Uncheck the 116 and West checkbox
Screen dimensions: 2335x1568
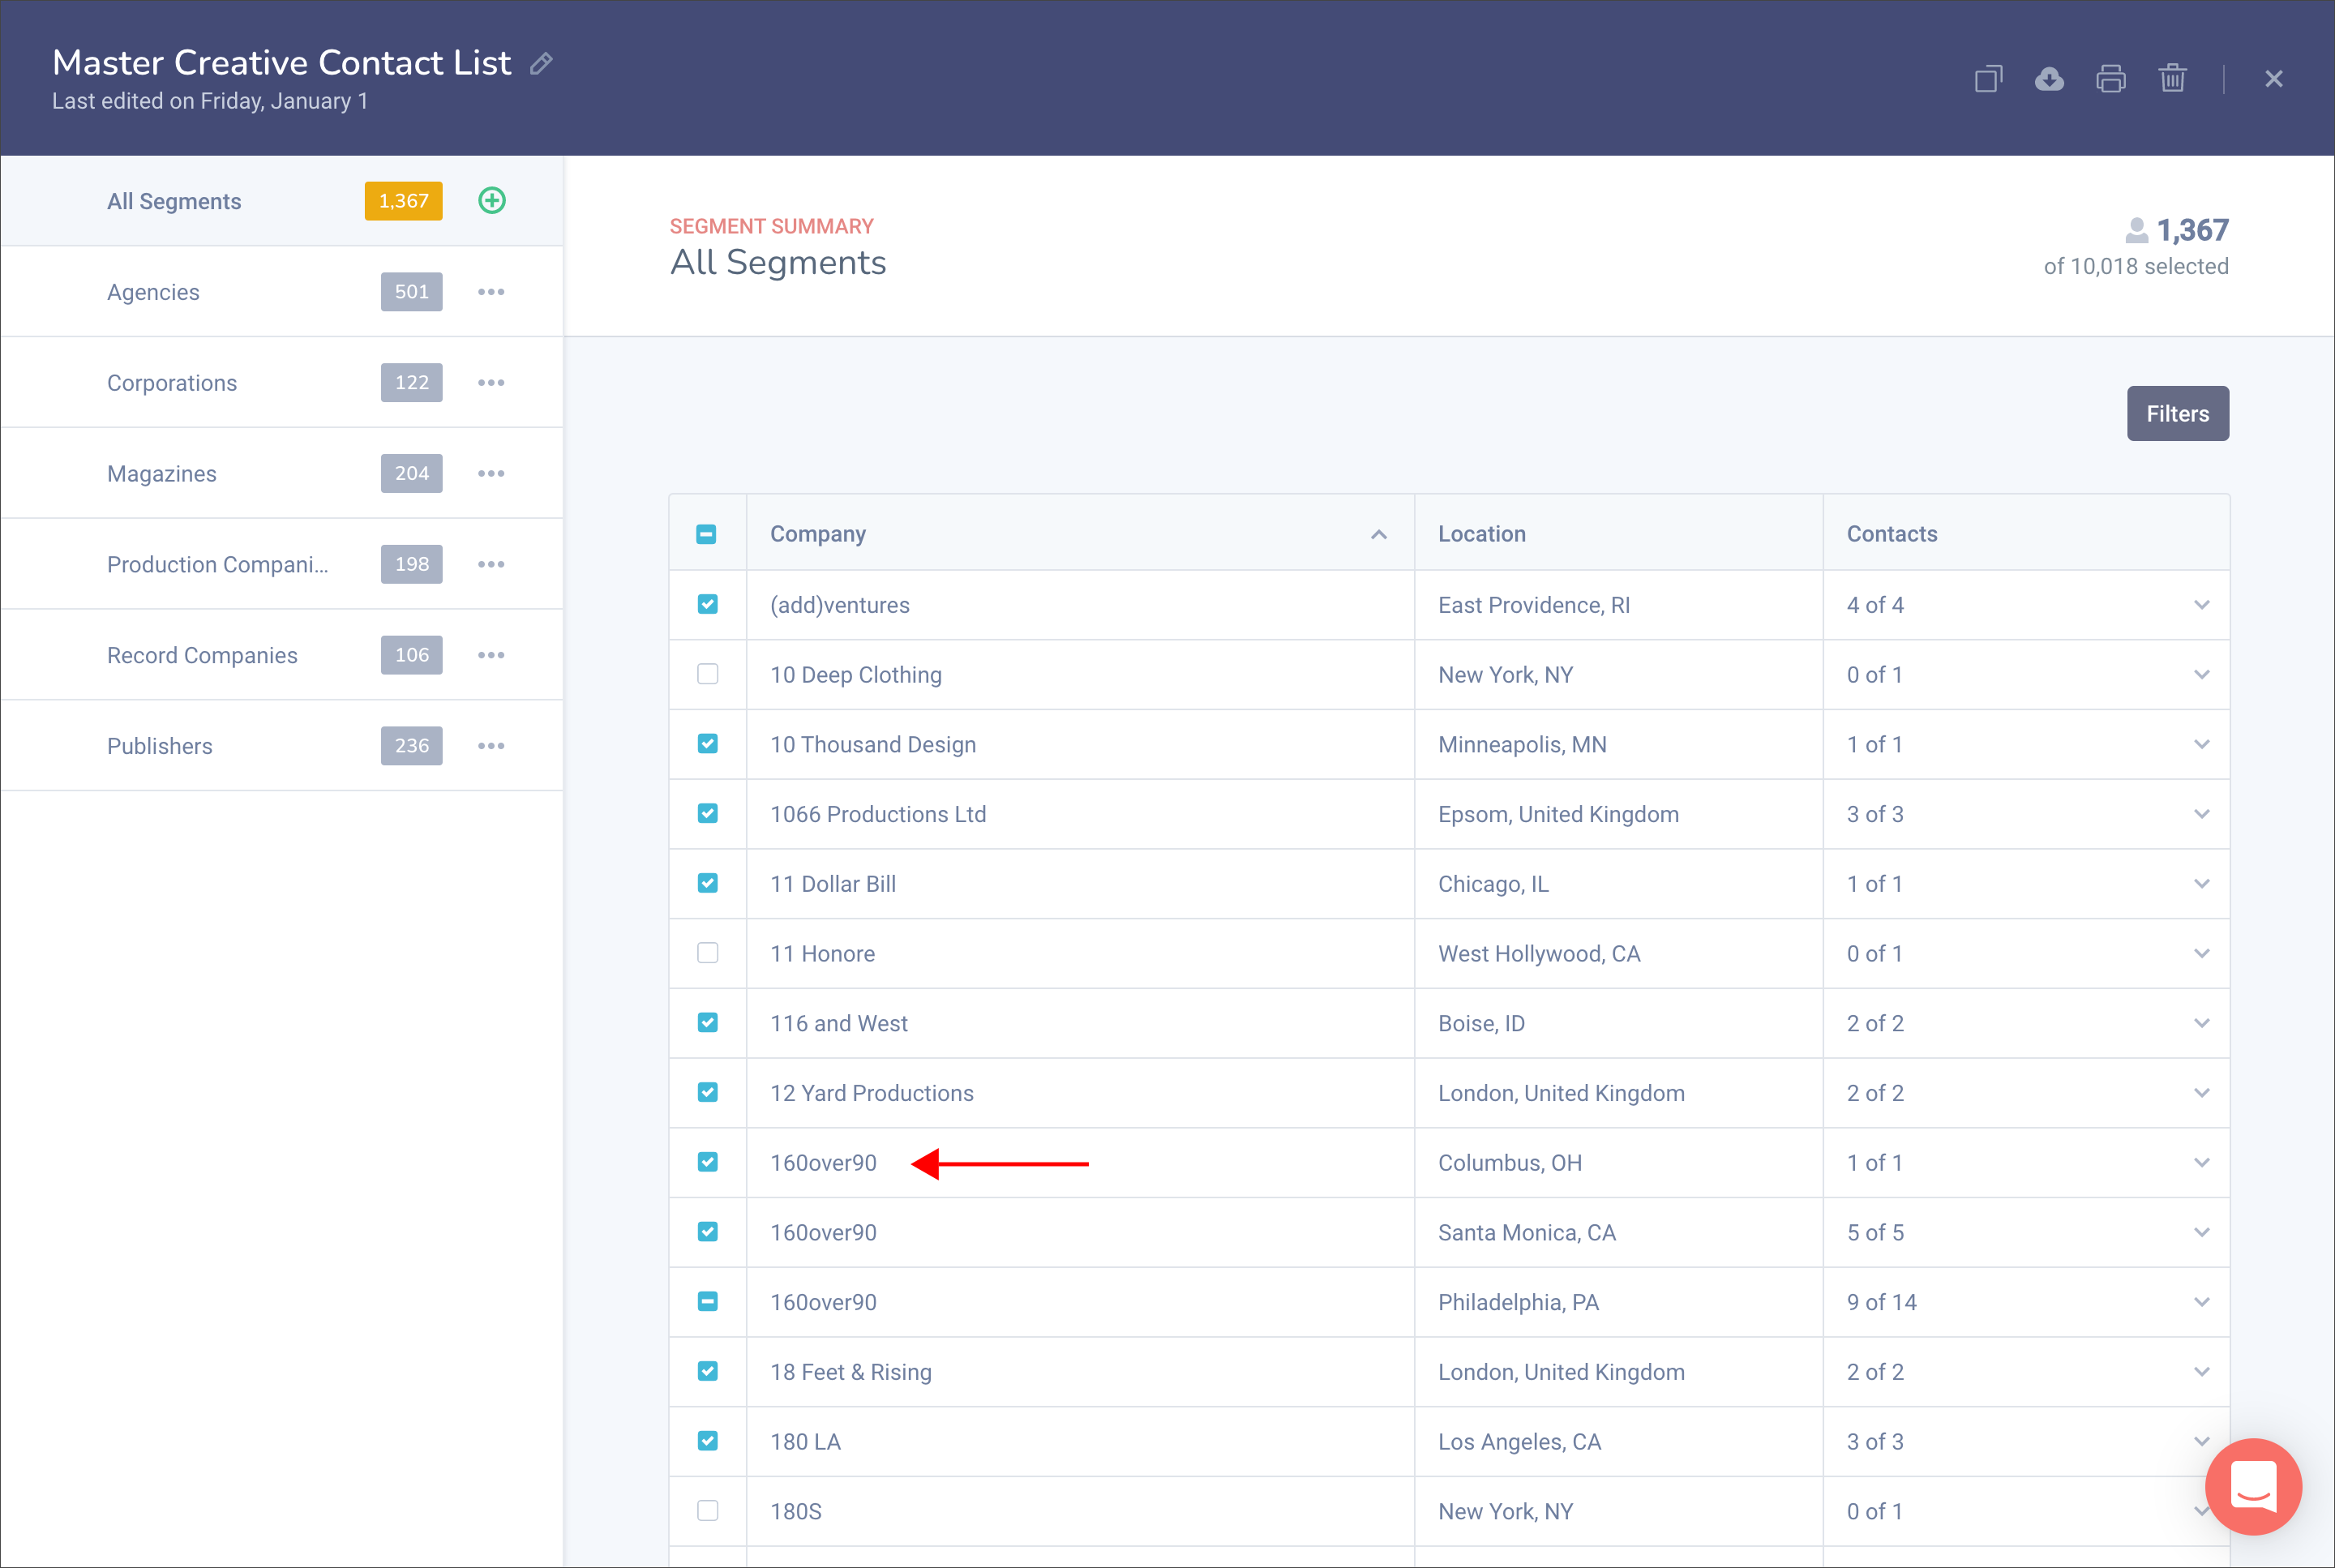click(707, 1023)
